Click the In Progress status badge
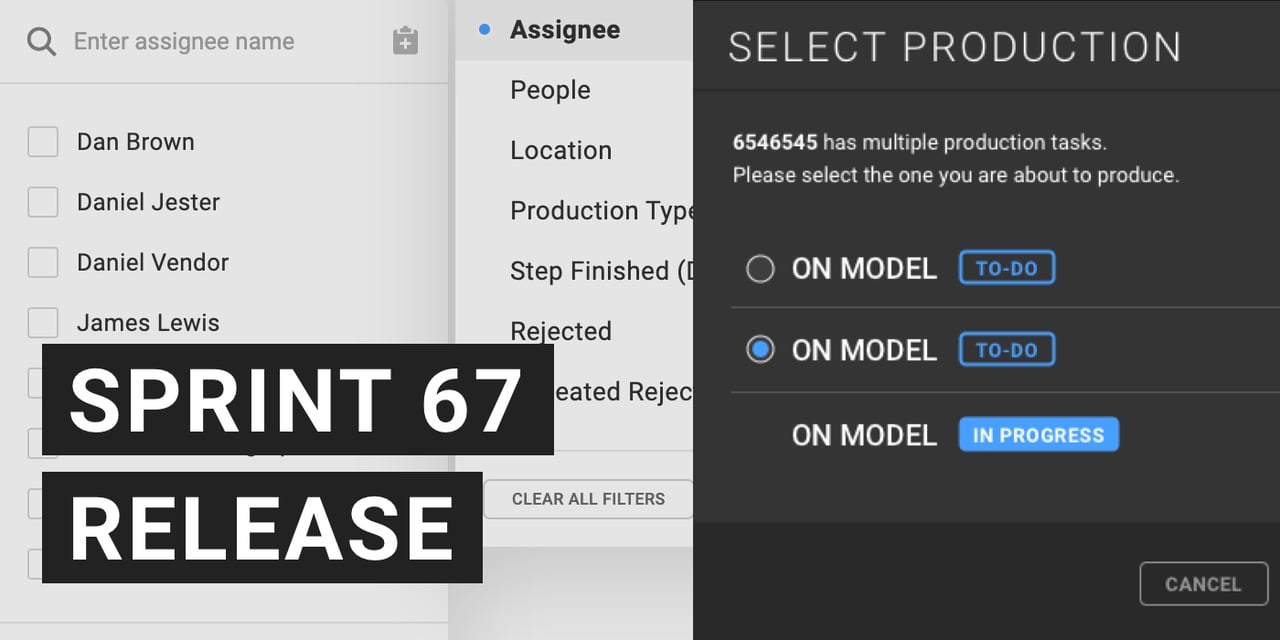Image resolution: width=1280 pixels, height=640 pixels. (1038, 435)
